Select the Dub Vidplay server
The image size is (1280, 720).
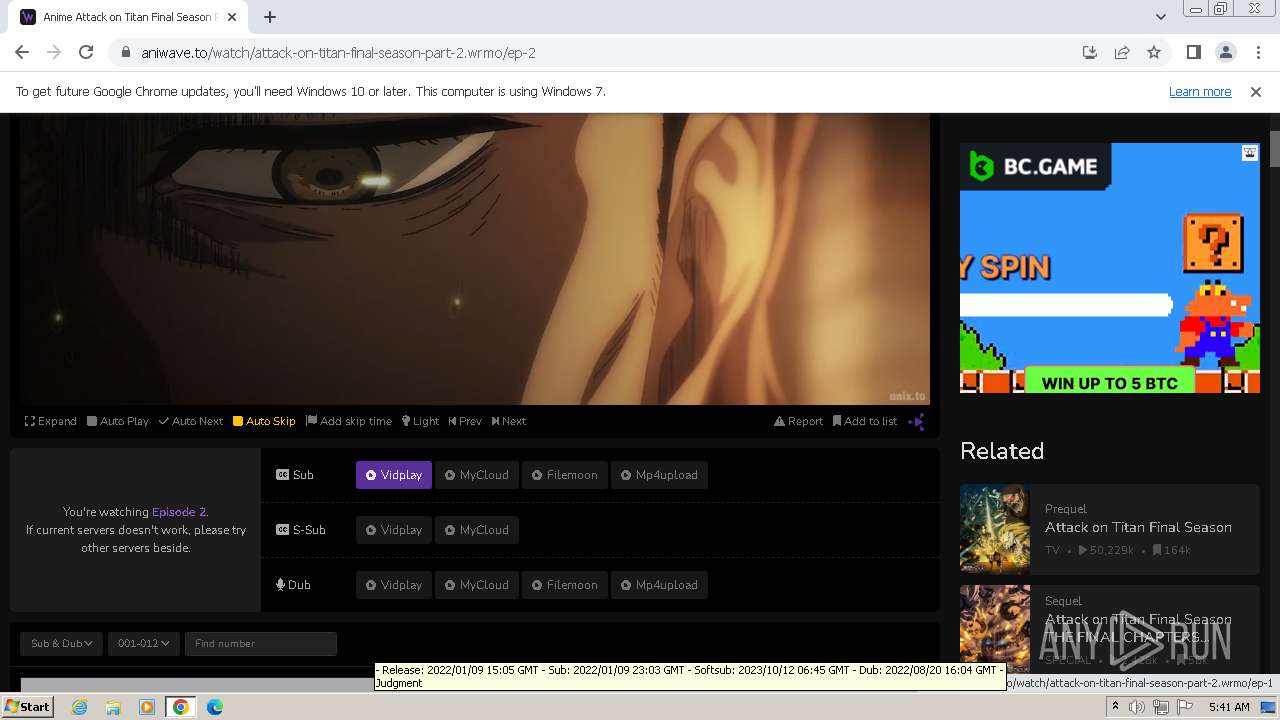(x=394, y=585)
